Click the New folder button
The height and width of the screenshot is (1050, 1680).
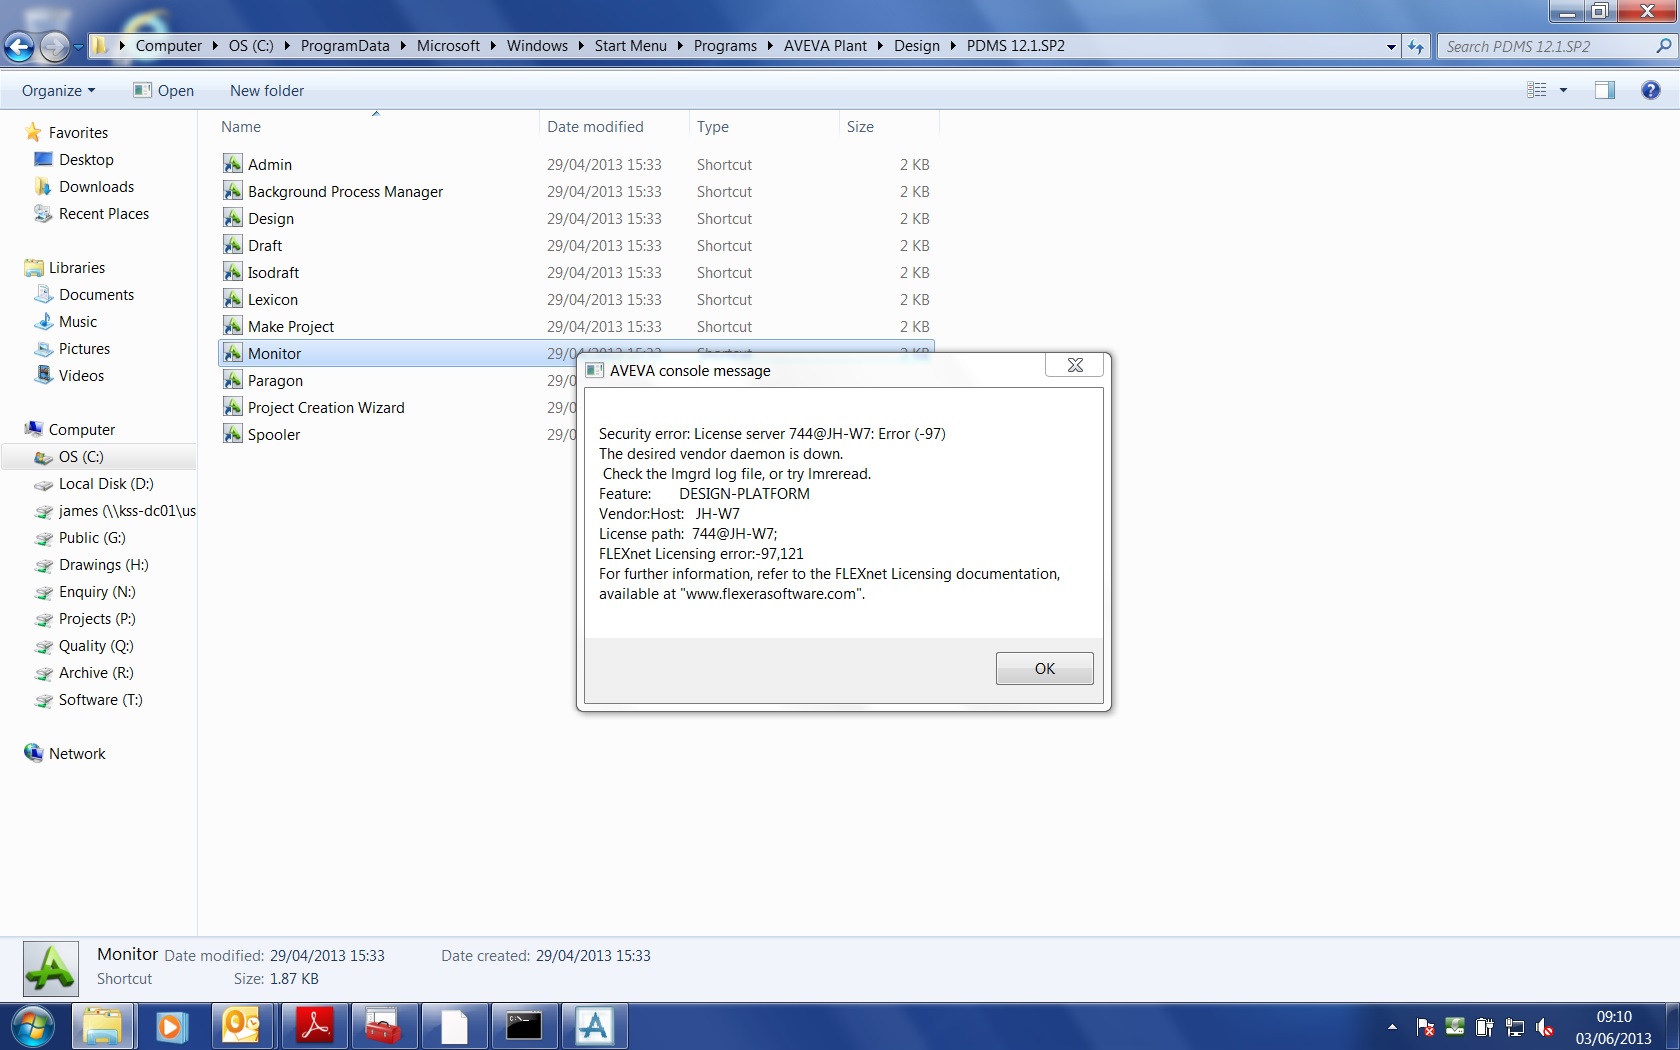(267, 90)
